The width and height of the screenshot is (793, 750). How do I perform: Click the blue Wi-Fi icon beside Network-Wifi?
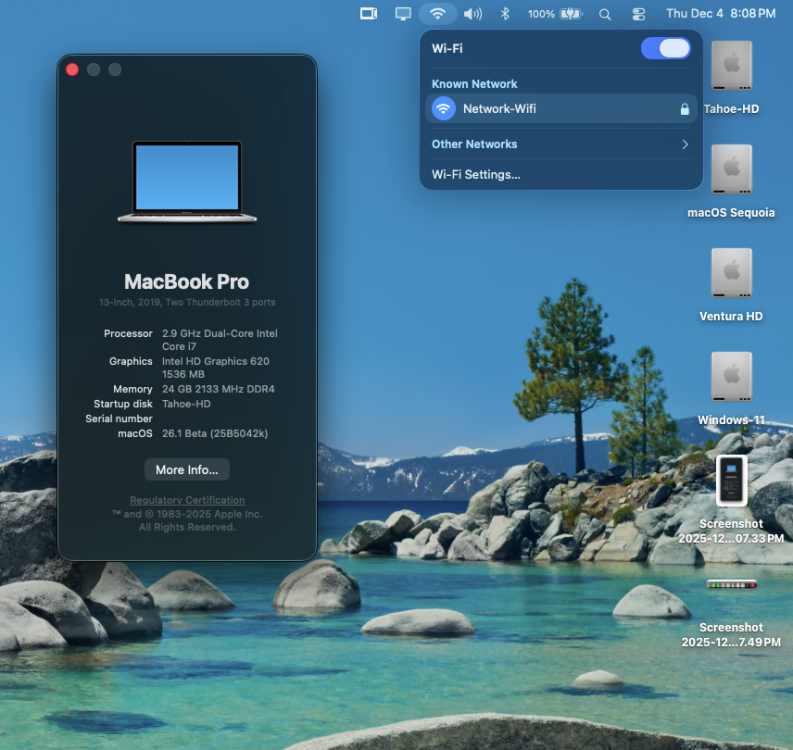(444, 109)
